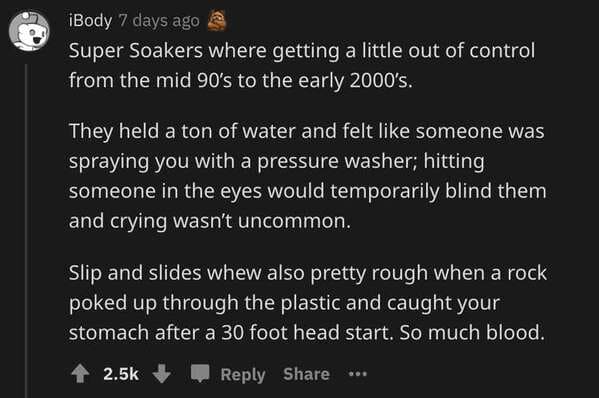Click the 'Super Soakers' opening paragraph
The width and height of the screenshot is (599, 398).
[x=302, y=65]
